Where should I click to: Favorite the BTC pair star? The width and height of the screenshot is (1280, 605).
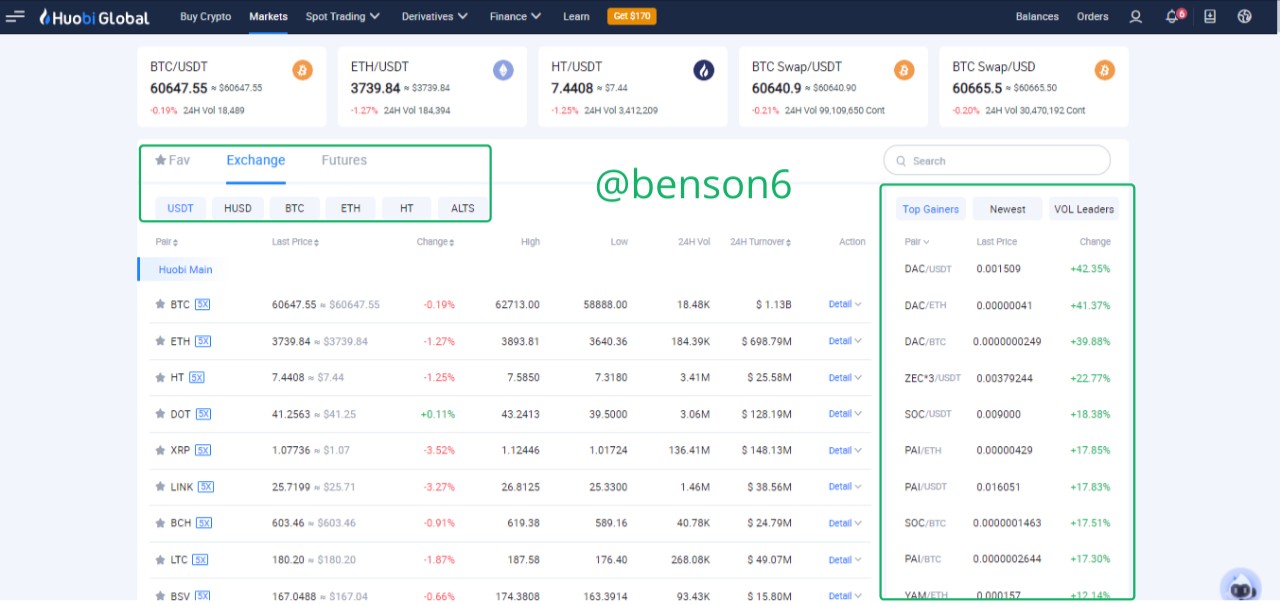tap(160, 305)
